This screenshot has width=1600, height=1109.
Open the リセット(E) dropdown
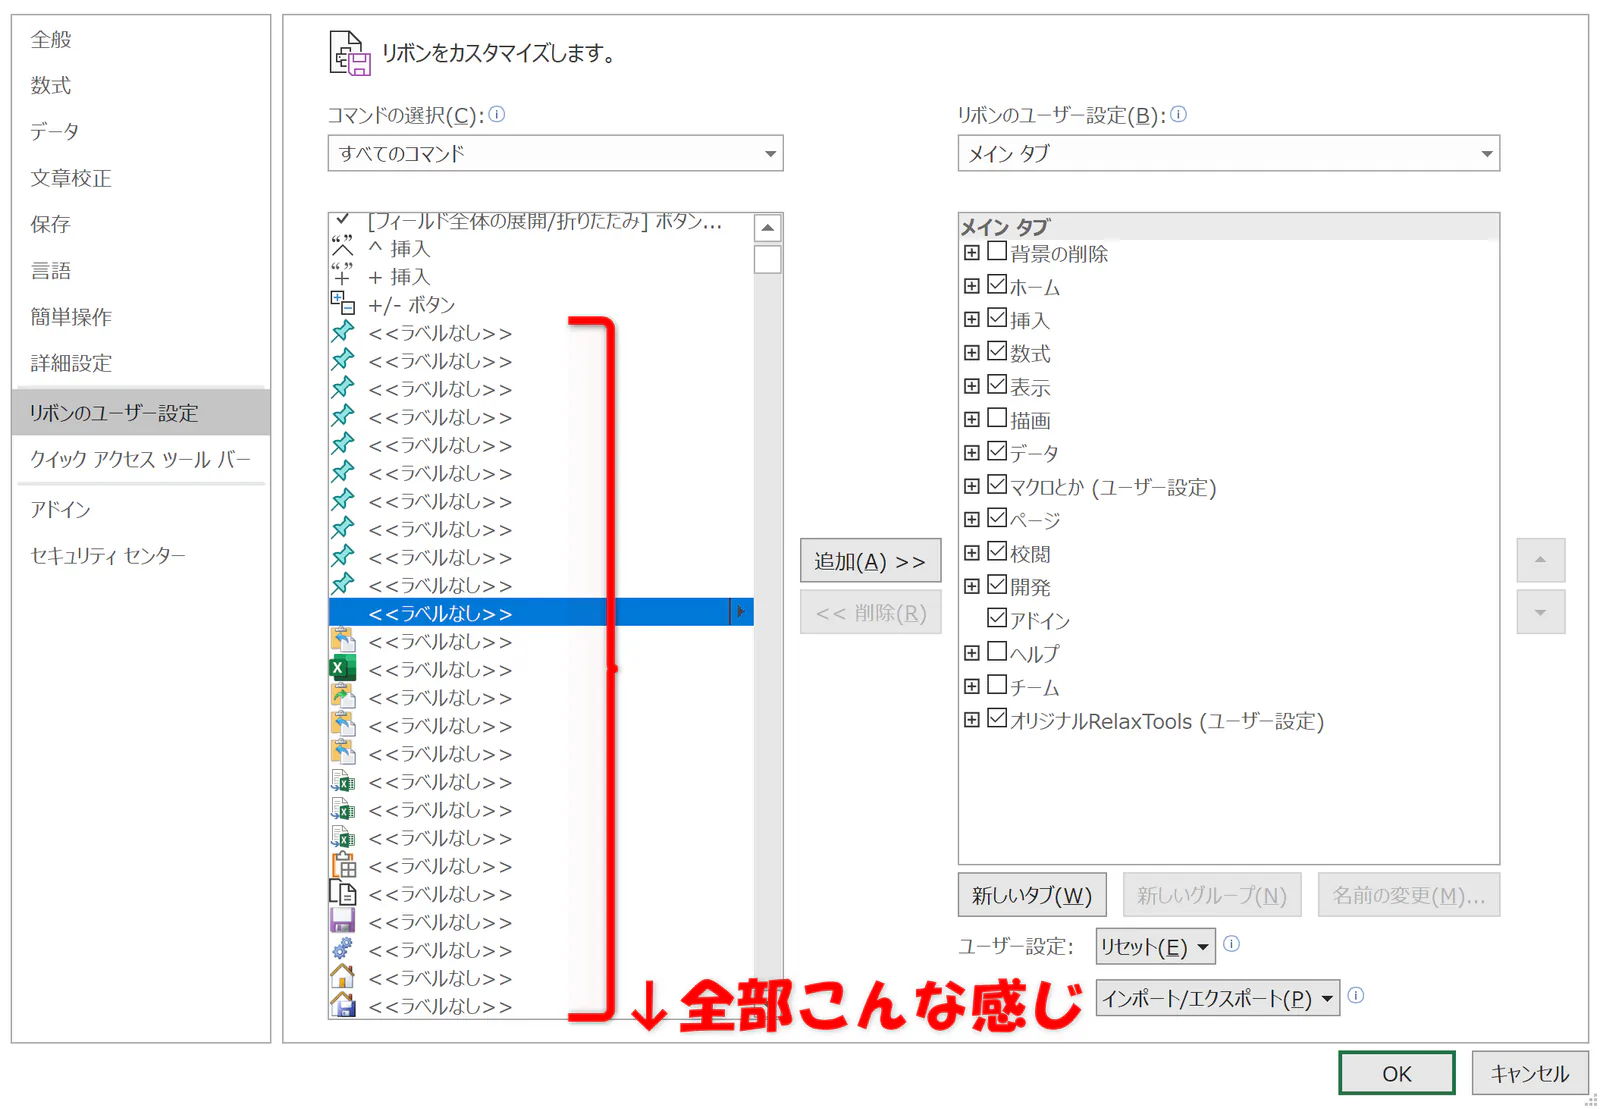click(x=1155, y=946)
